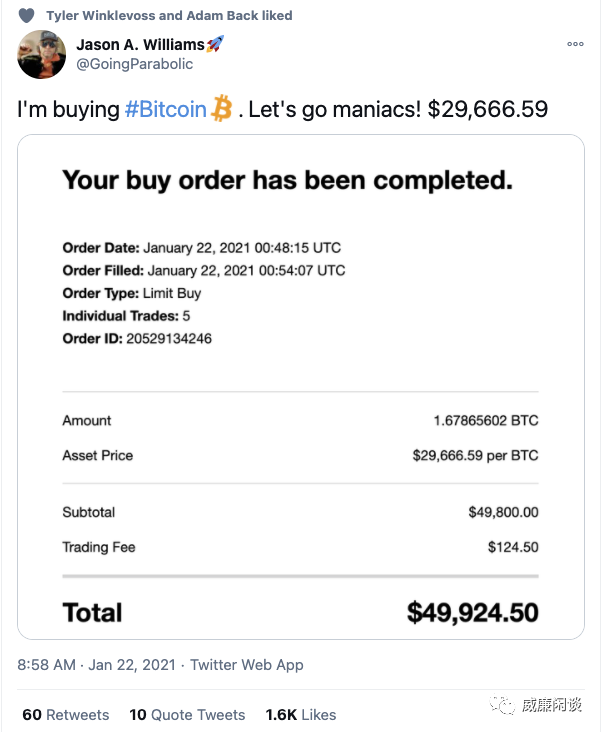
Task: Click the $49,924.50 total amount
Action: tap(472, 613)
